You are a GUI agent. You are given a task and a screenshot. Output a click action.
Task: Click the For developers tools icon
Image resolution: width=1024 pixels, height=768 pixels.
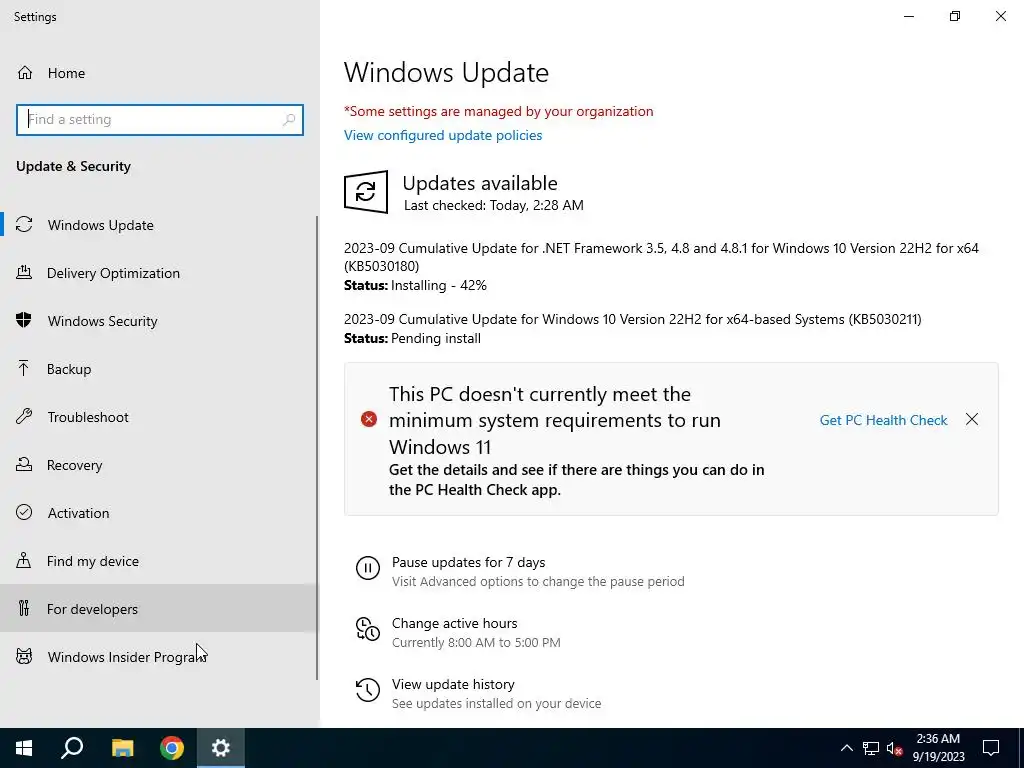pyautogui.click(x=24, y=608)
